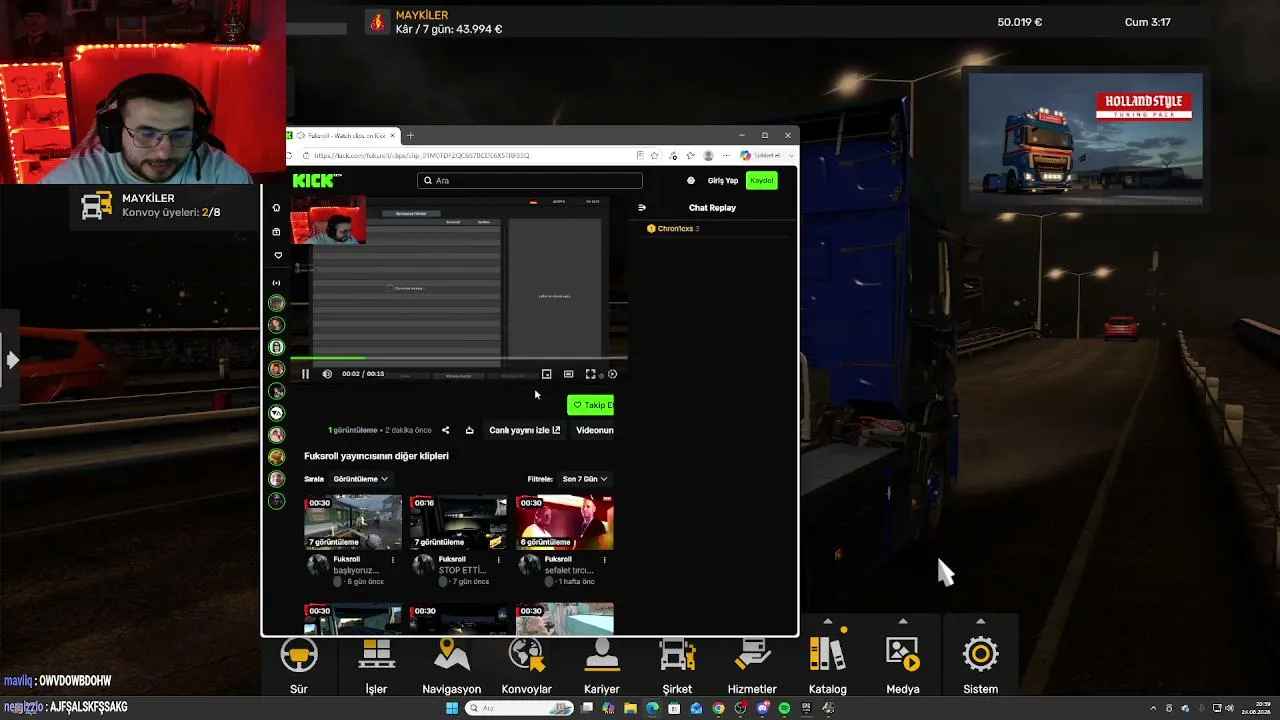This screenshot has height=720, width=1280.
Task: Click the Windows taskbar search box
Action: (518, 708)
